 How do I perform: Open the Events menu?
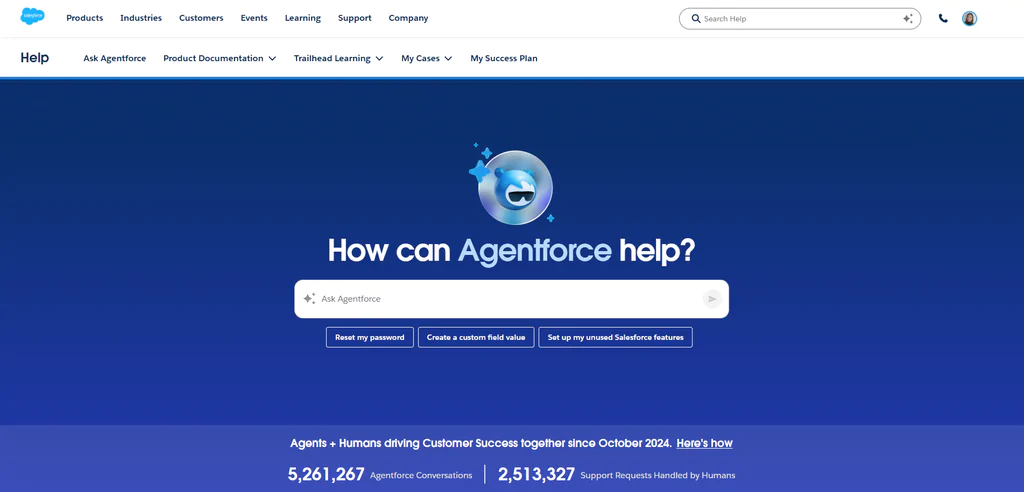[x=254, y=18]
